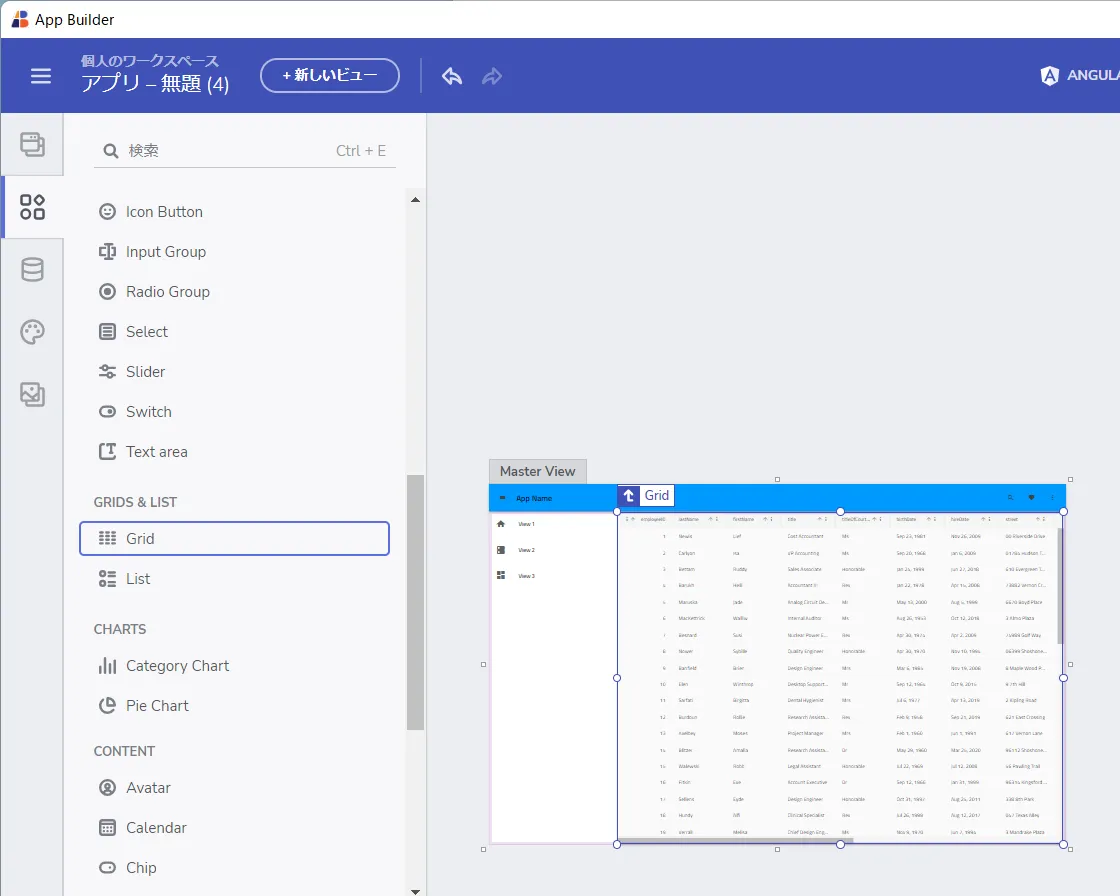Click the heart icon in app navbar
This screenshot has height=896, width=1120.
click(x=1031, y=497)
